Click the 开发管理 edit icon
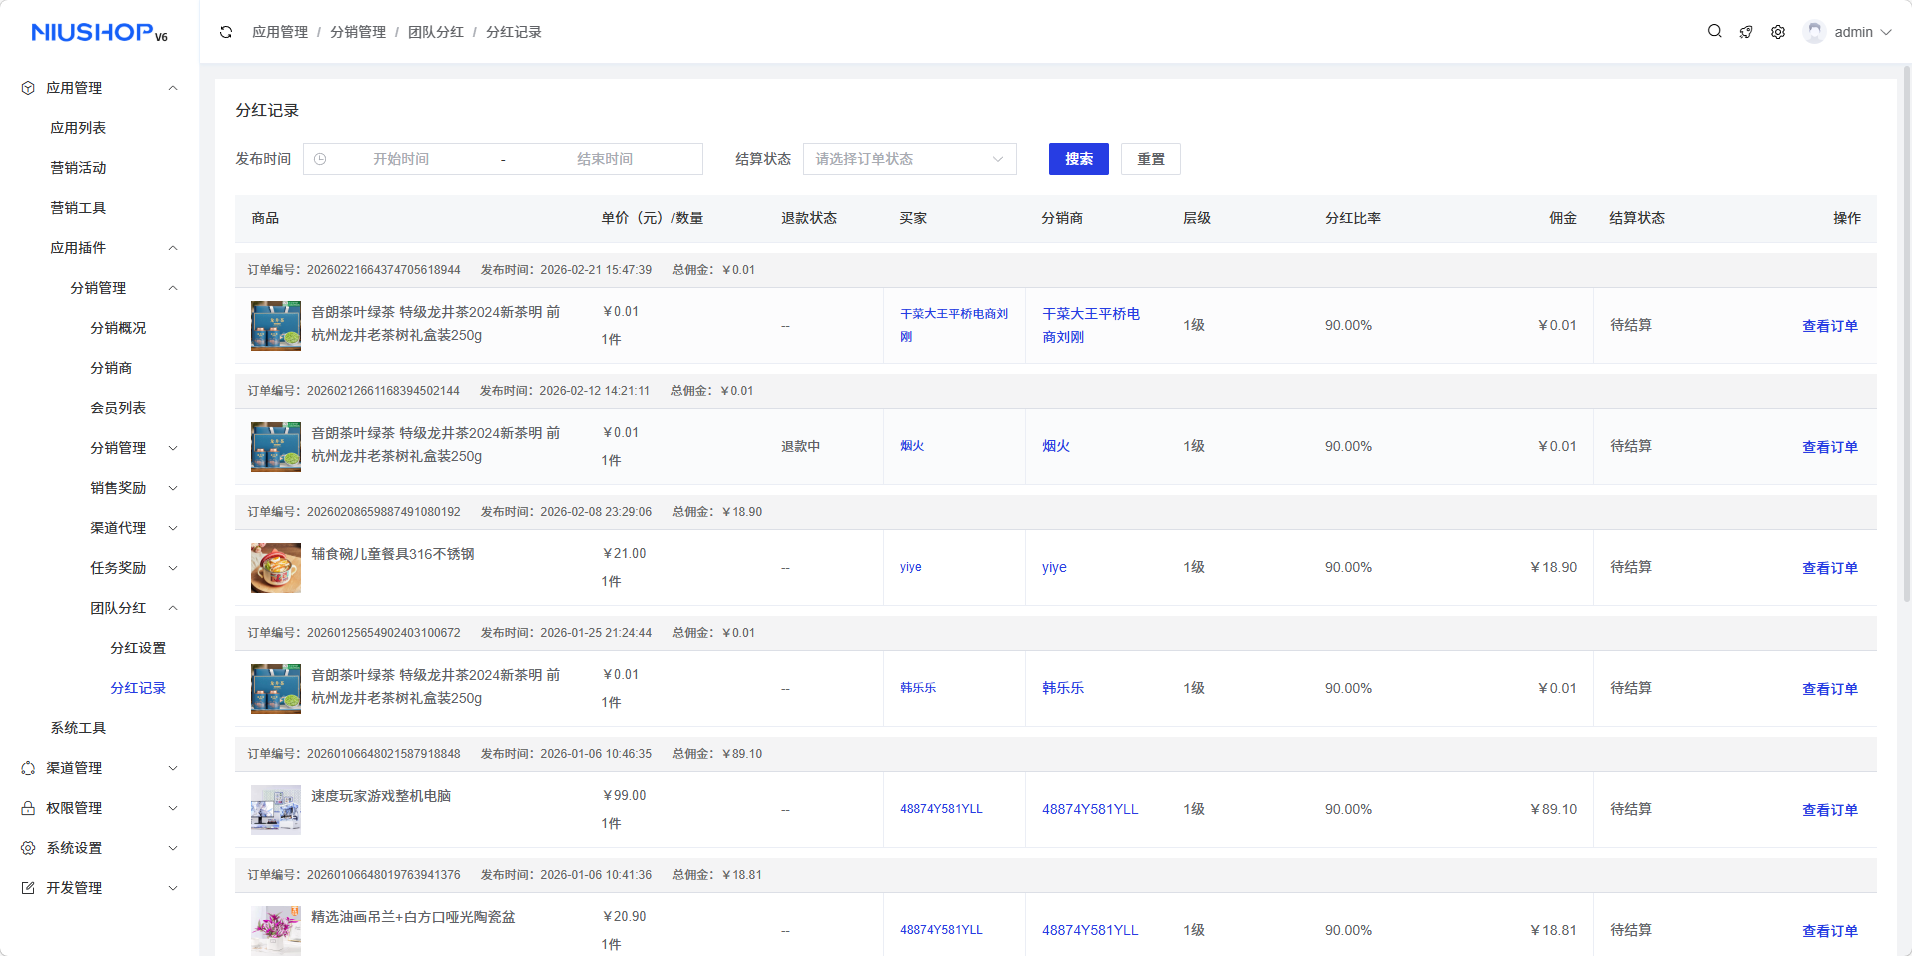The width and height of the screenshot is (1912, 956). point(28,888)
